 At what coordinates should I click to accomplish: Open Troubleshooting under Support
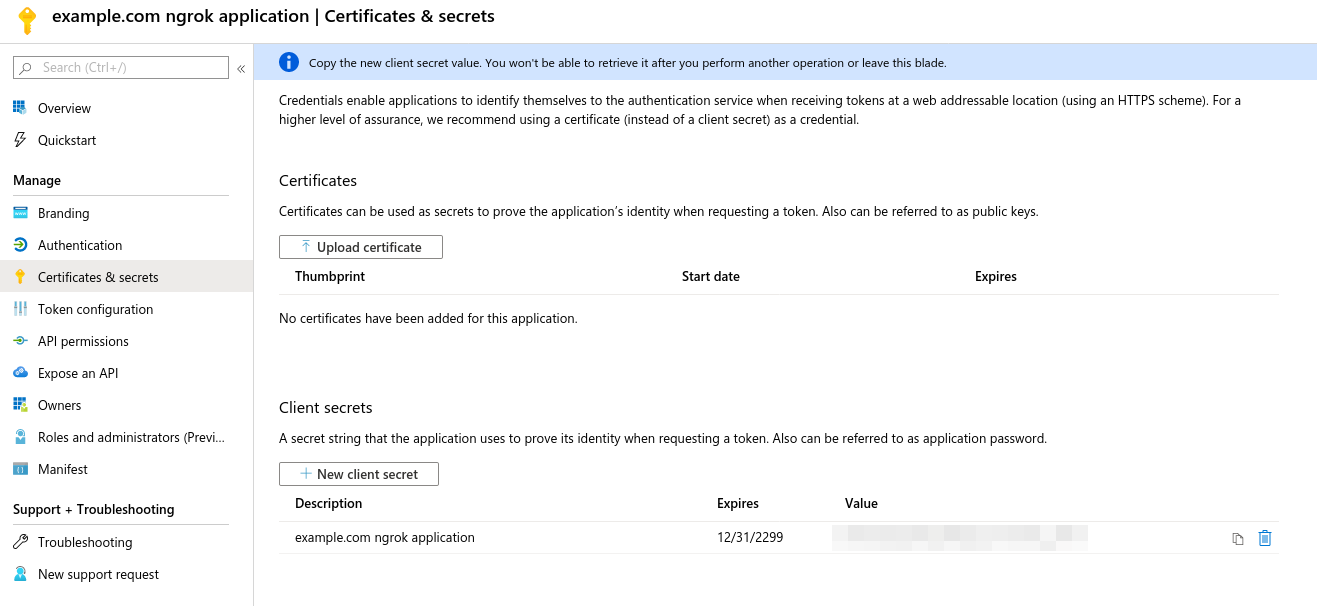click(x=85, y=542)
